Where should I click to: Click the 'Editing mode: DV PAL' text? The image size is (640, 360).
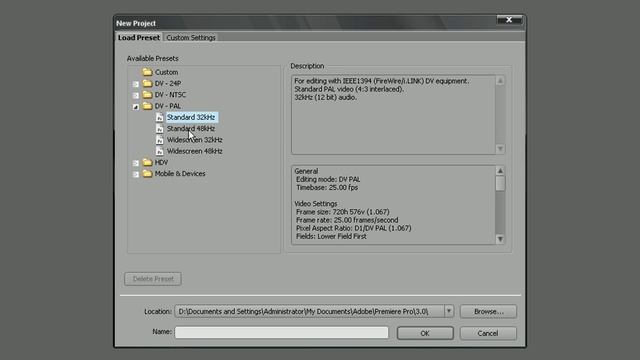[328, 179]
